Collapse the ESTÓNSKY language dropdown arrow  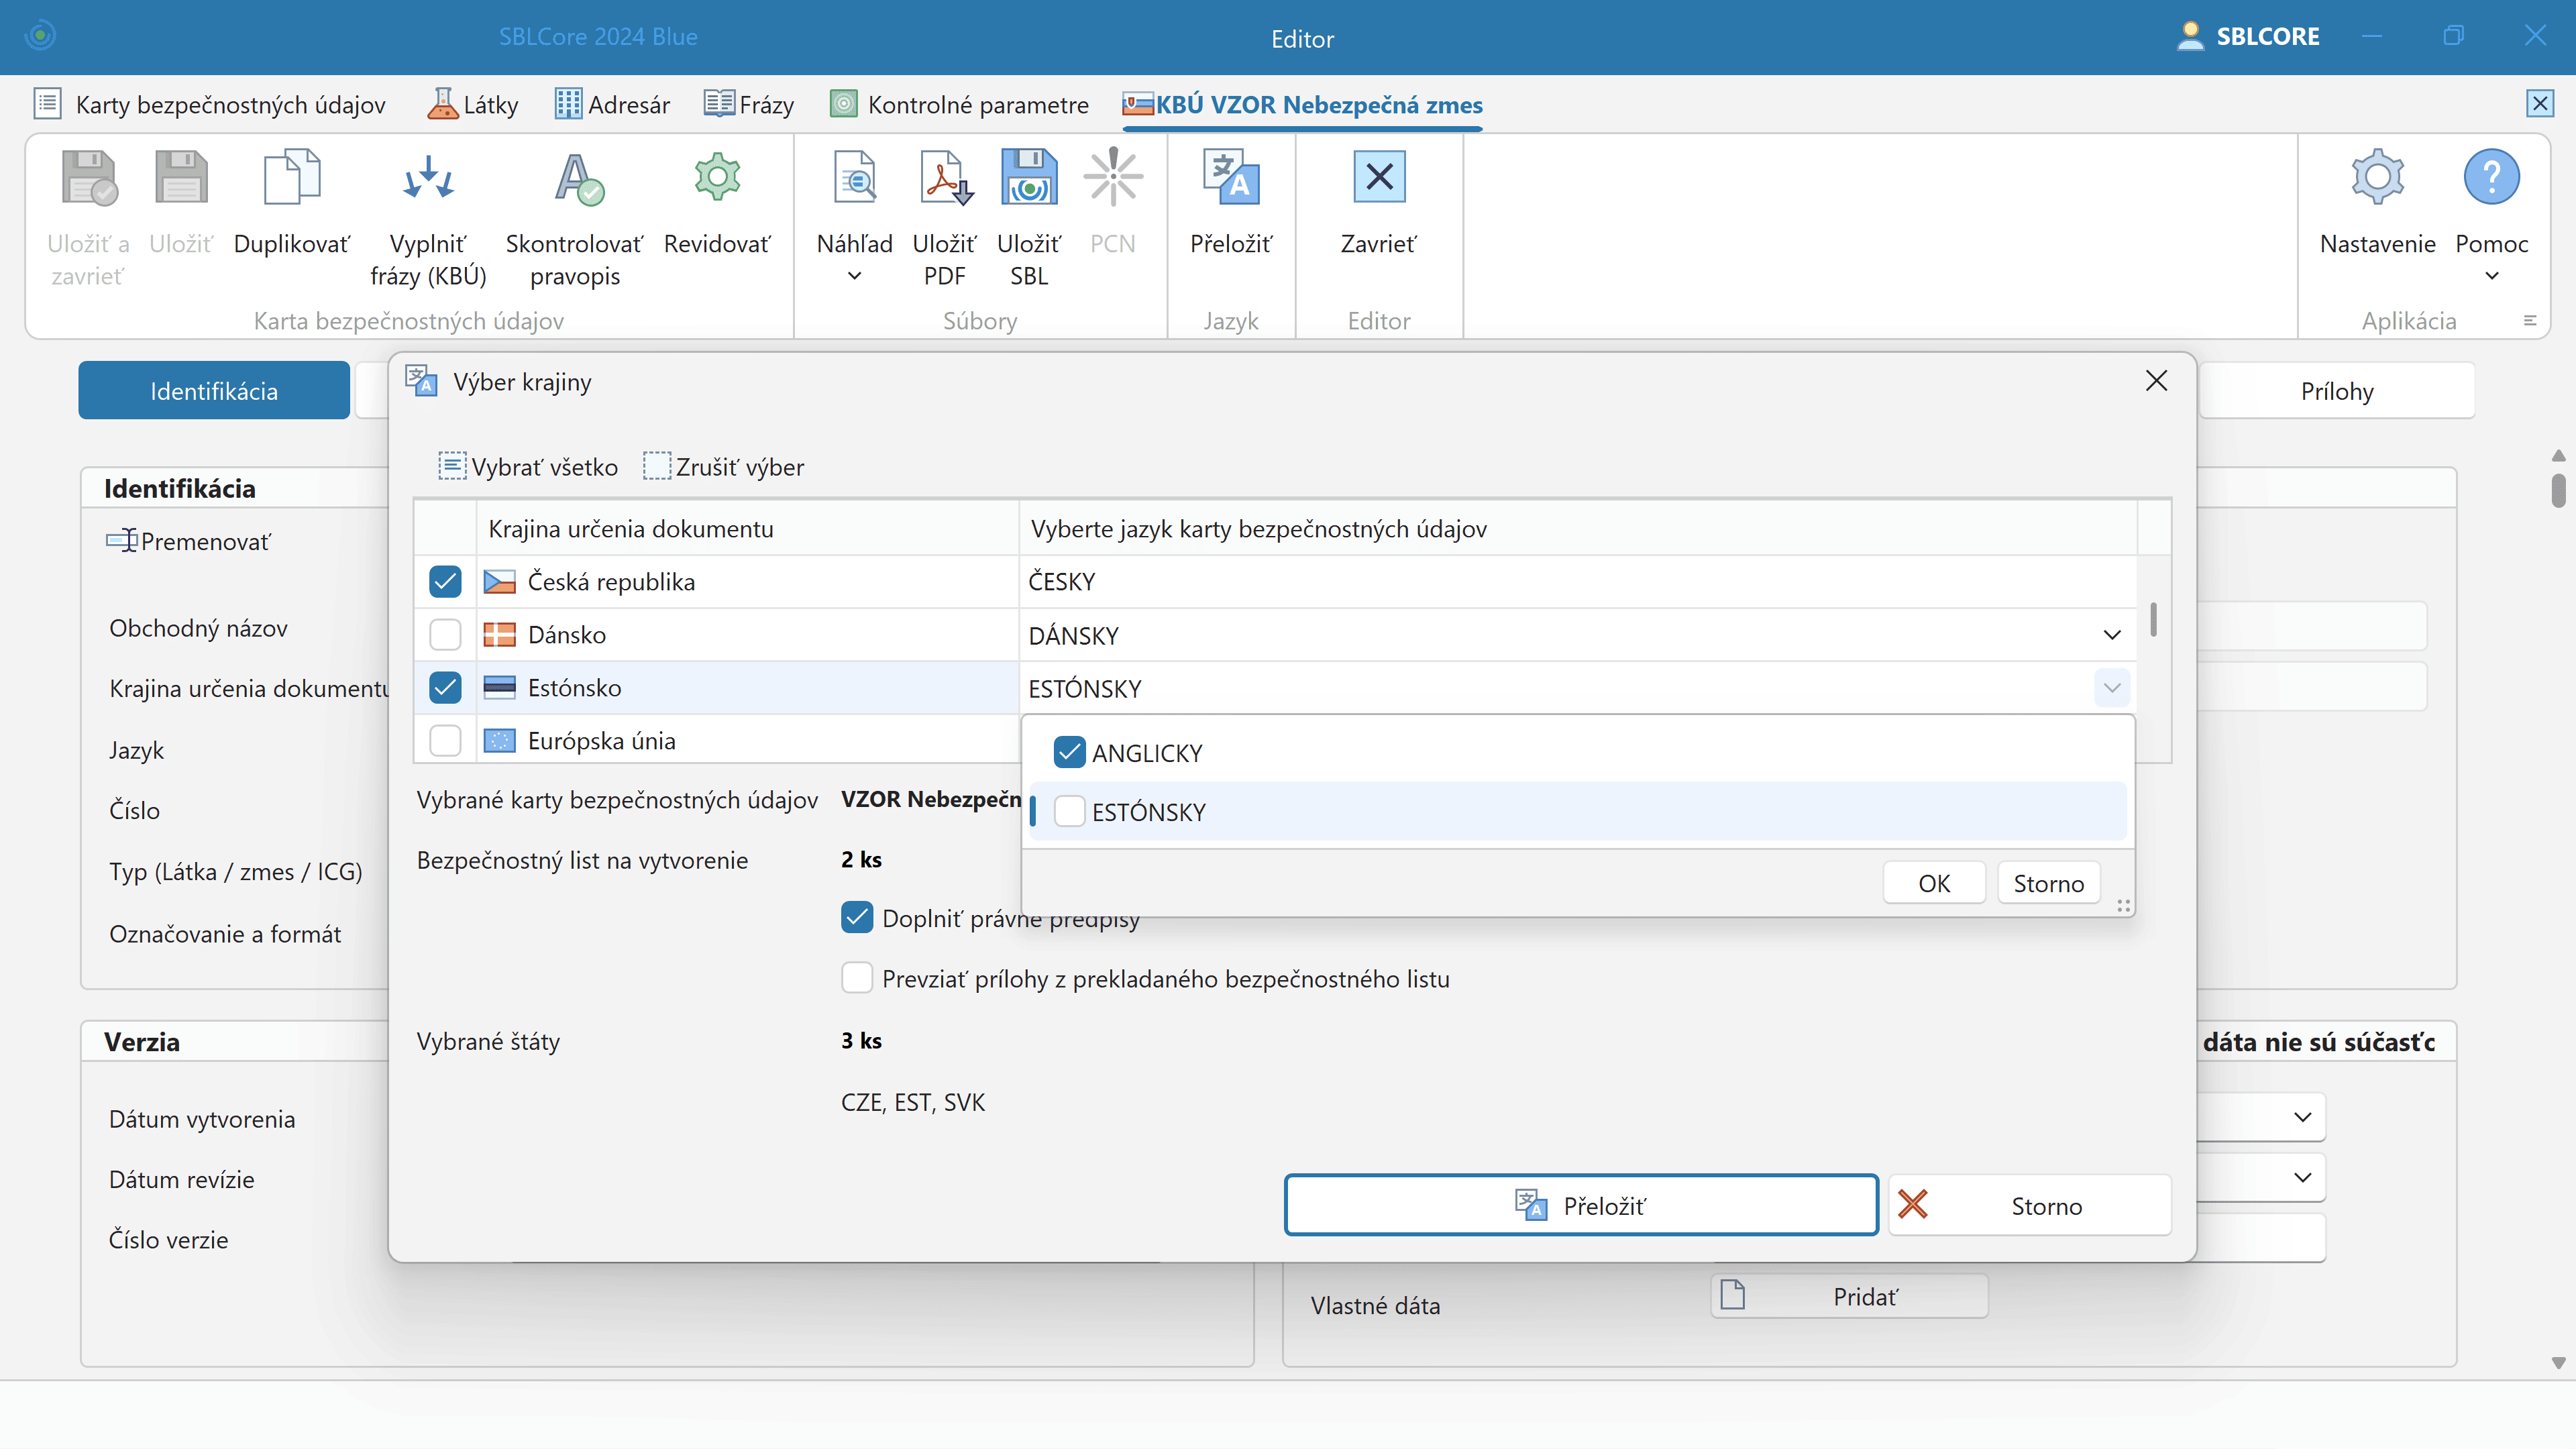pos(2111,688)
